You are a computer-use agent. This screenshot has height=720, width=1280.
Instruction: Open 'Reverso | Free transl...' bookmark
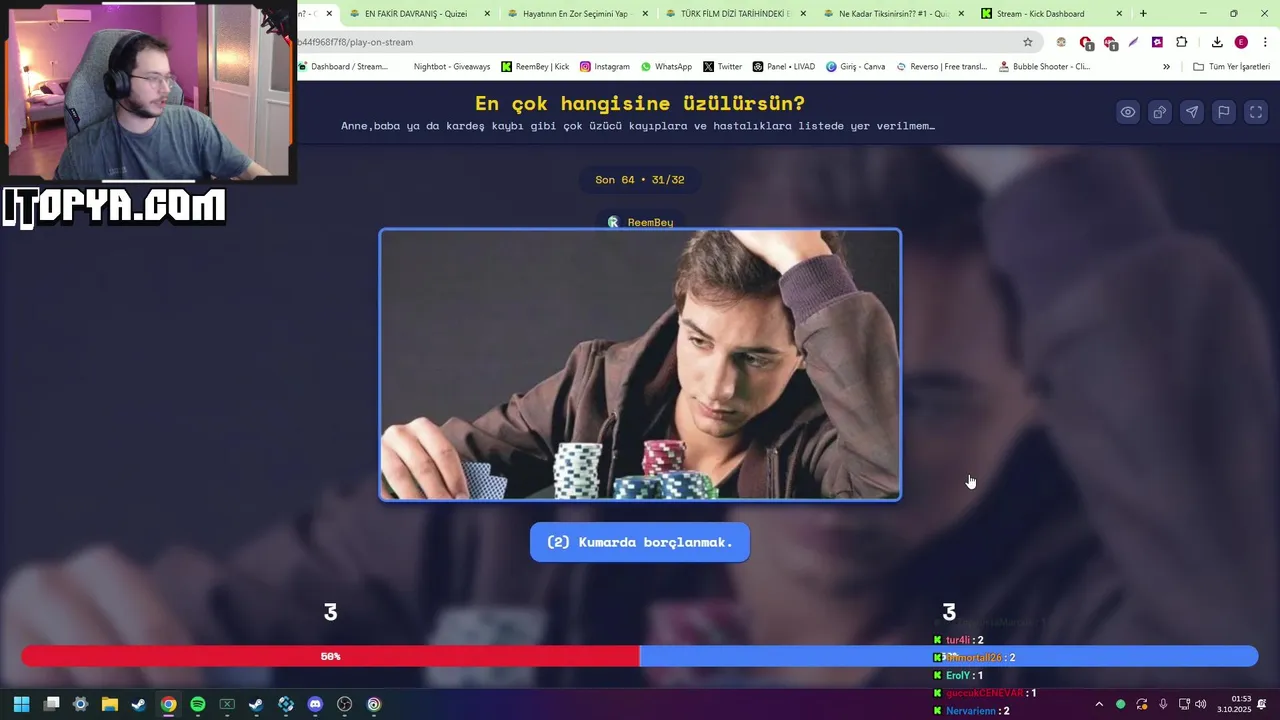pos(941,67)
